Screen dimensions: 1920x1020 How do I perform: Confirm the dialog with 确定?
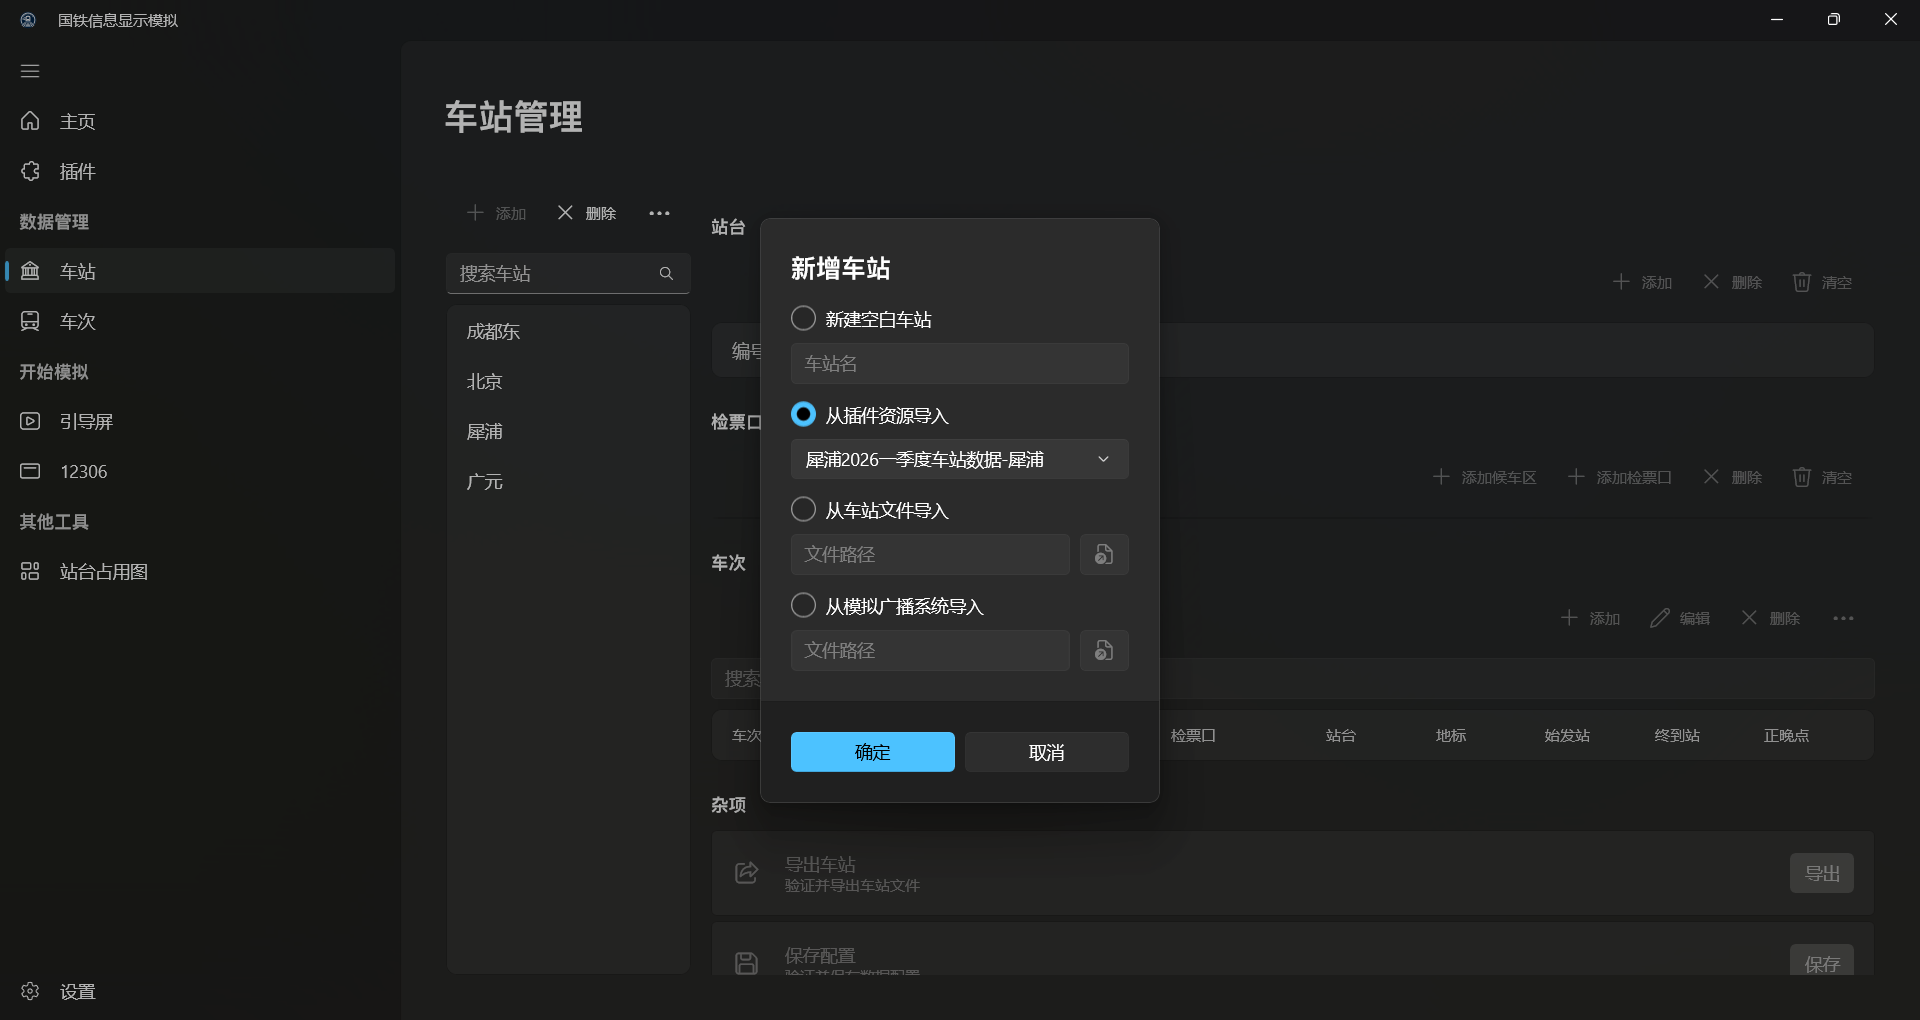pyautogui.click(x=871, y=752)
